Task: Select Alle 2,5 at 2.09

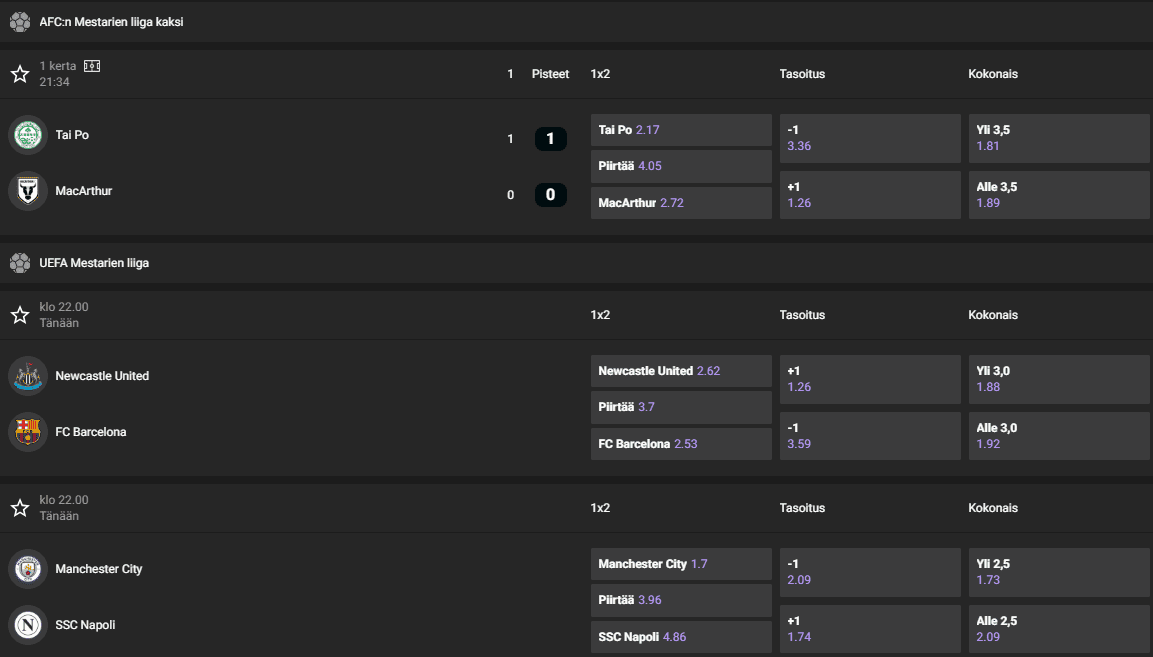Action: [1059, 629]
